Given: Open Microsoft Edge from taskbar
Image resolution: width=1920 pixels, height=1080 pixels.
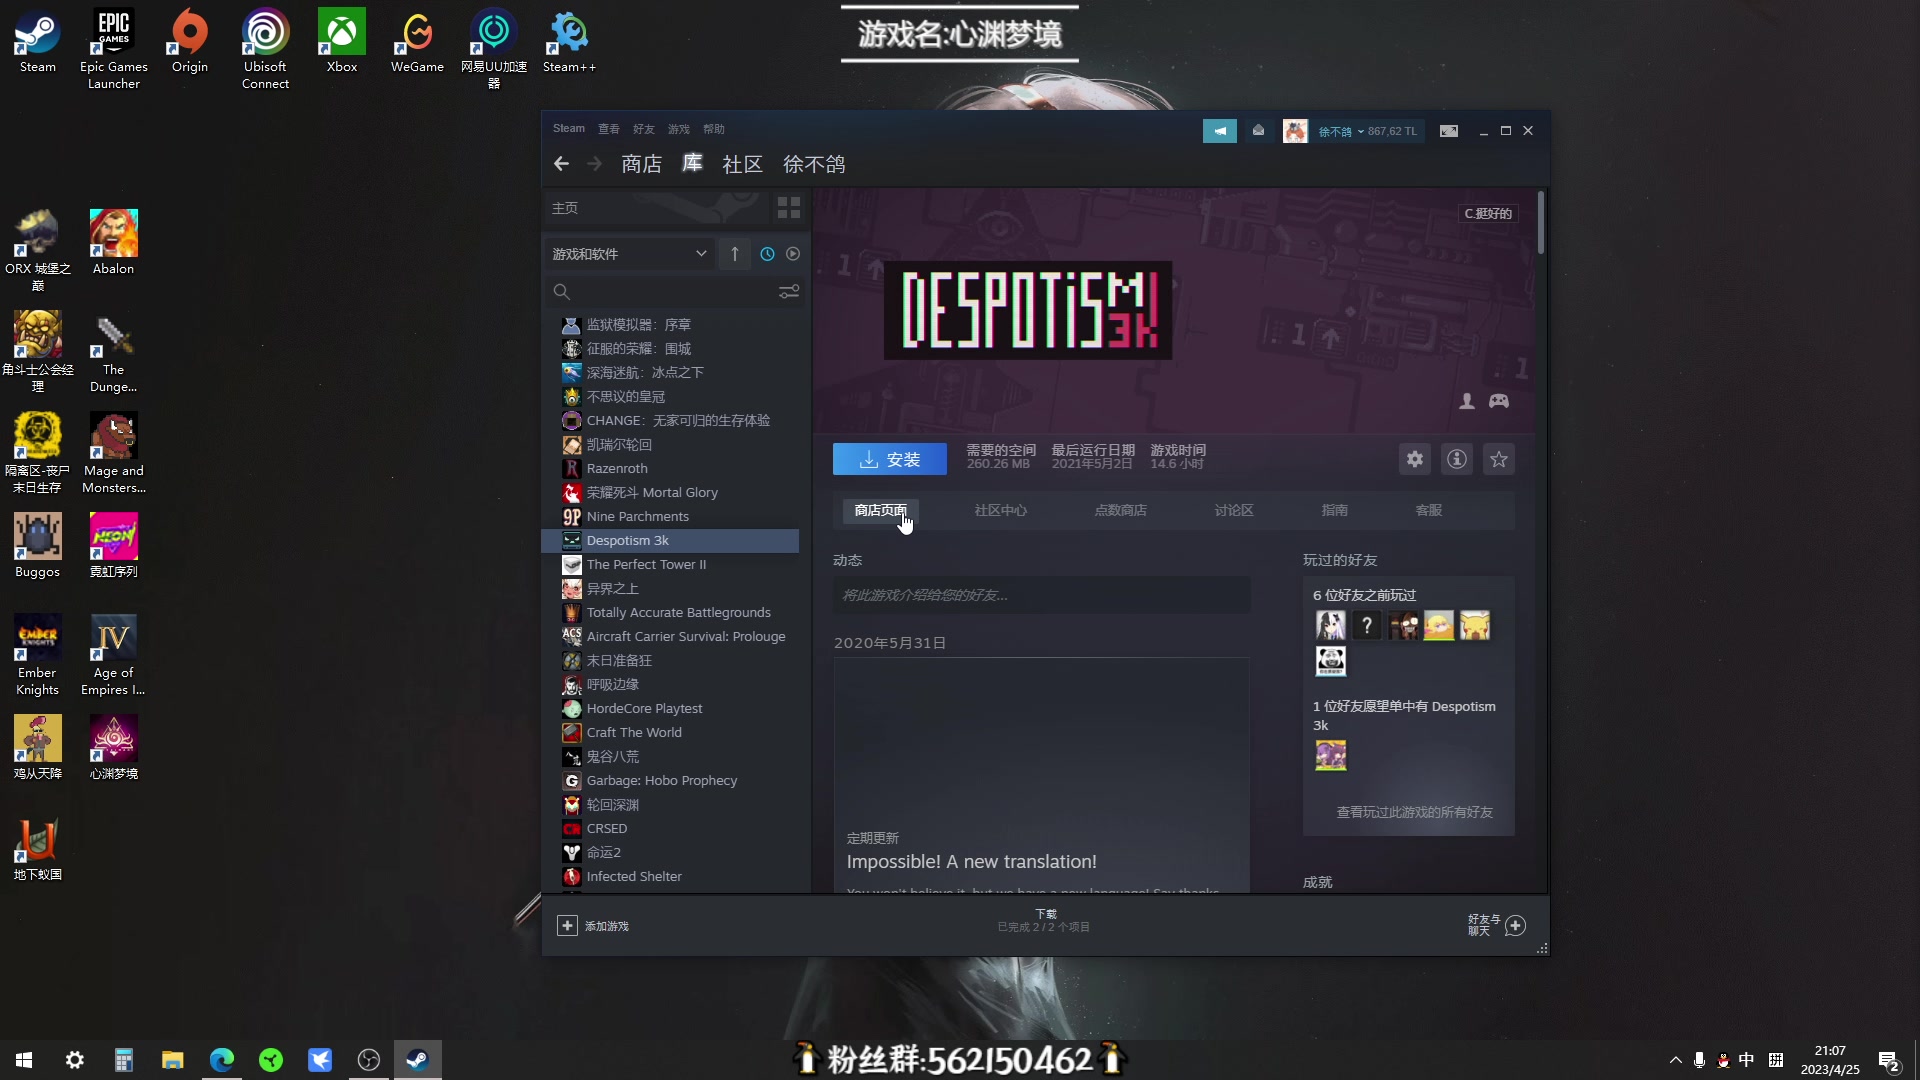Looking at the screenshot, I should click(x=221, y=1060).
